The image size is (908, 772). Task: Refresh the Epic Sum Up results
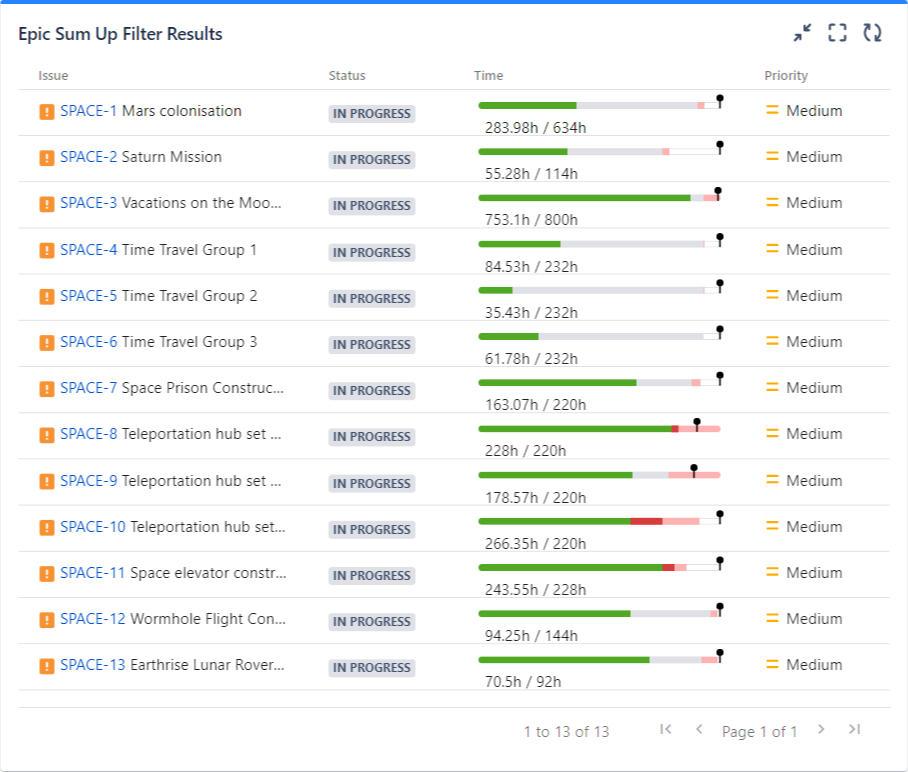pos(873,33)
